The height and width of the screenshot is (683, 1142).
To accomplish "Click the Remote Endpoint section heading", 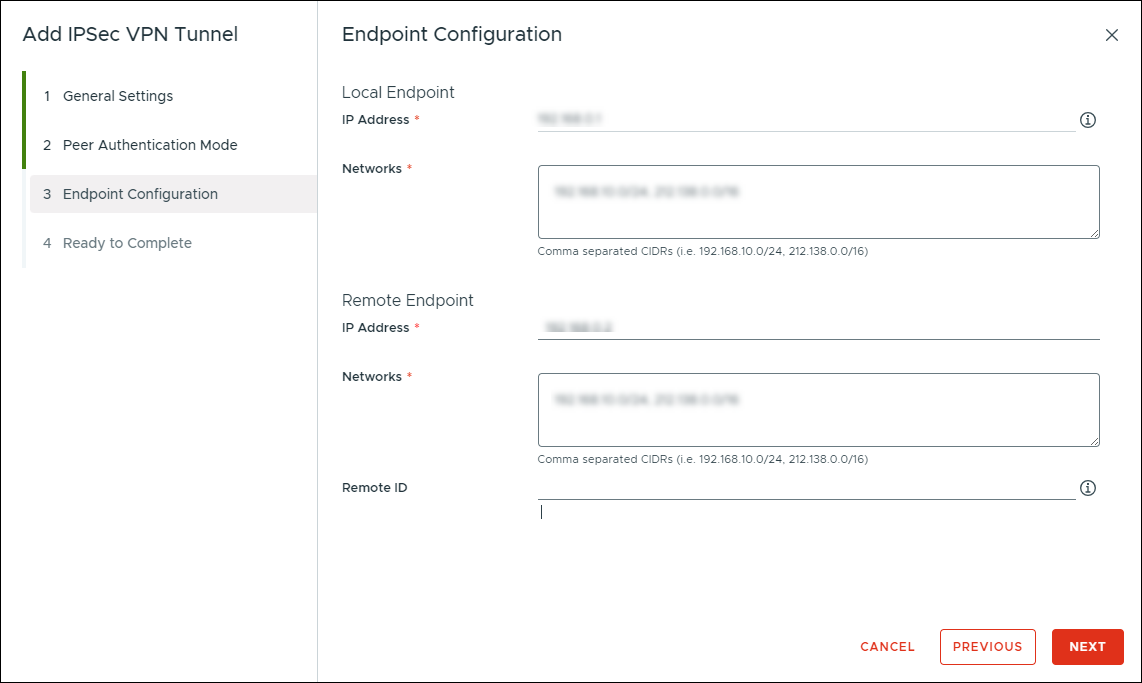I will [x=407, y=300].
